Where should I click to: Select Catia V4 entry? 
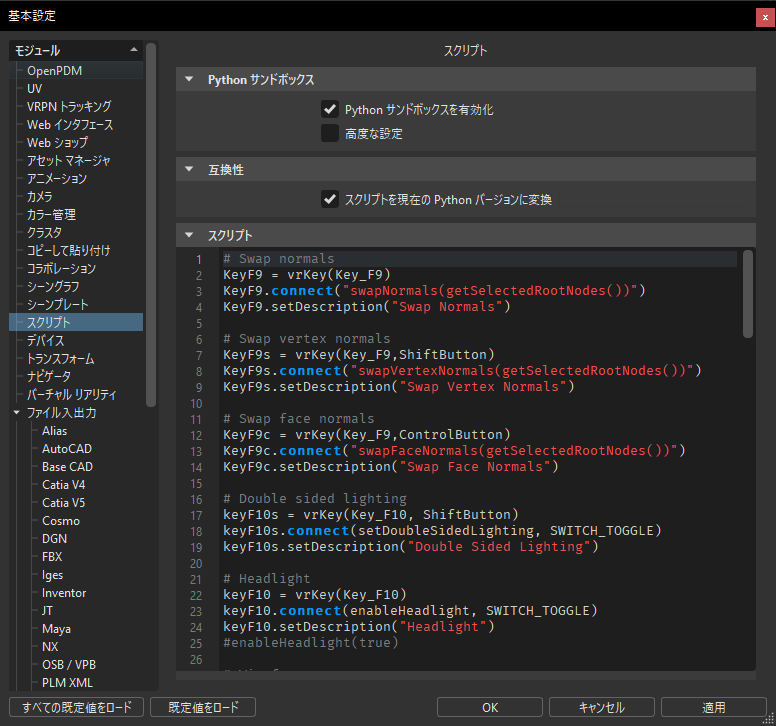63,484
